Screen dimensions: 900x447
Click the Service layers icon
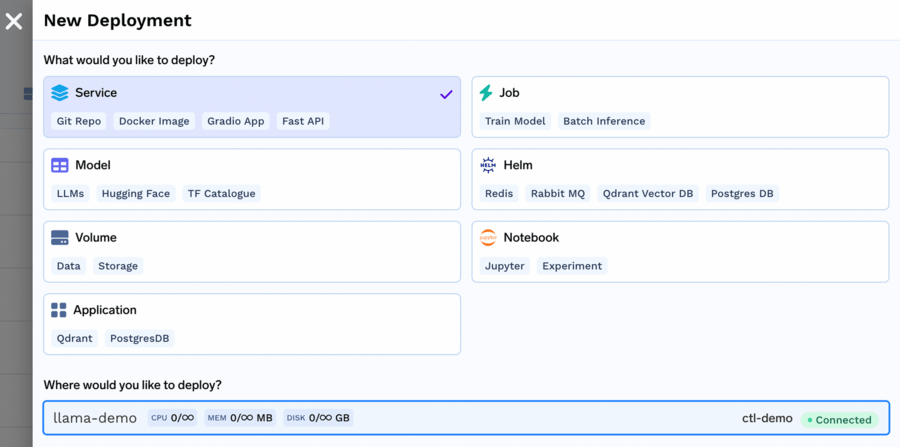click(x=60, y=93)
